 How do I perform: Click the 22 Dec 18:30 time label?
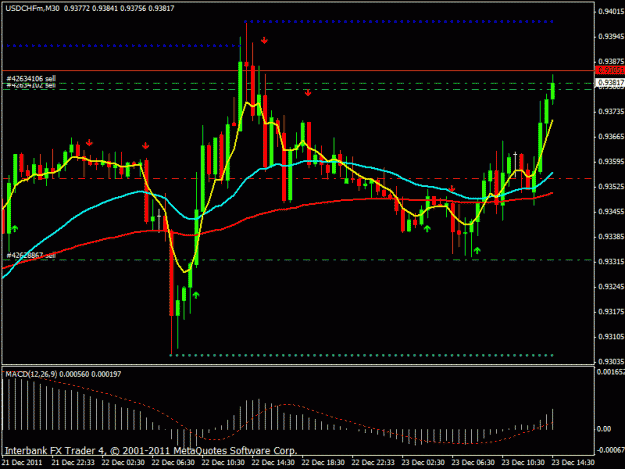click(323, 463)
